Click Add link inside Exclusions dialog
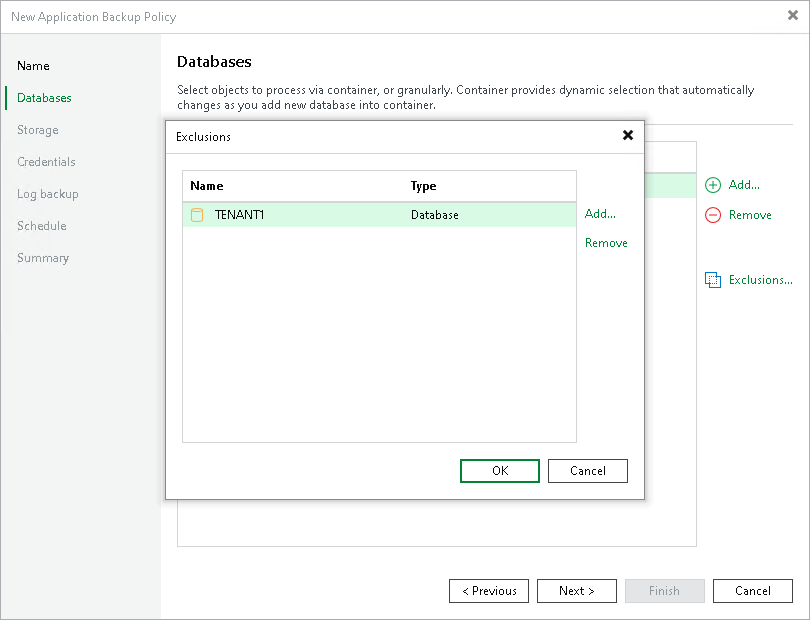 tap(599, 214)
